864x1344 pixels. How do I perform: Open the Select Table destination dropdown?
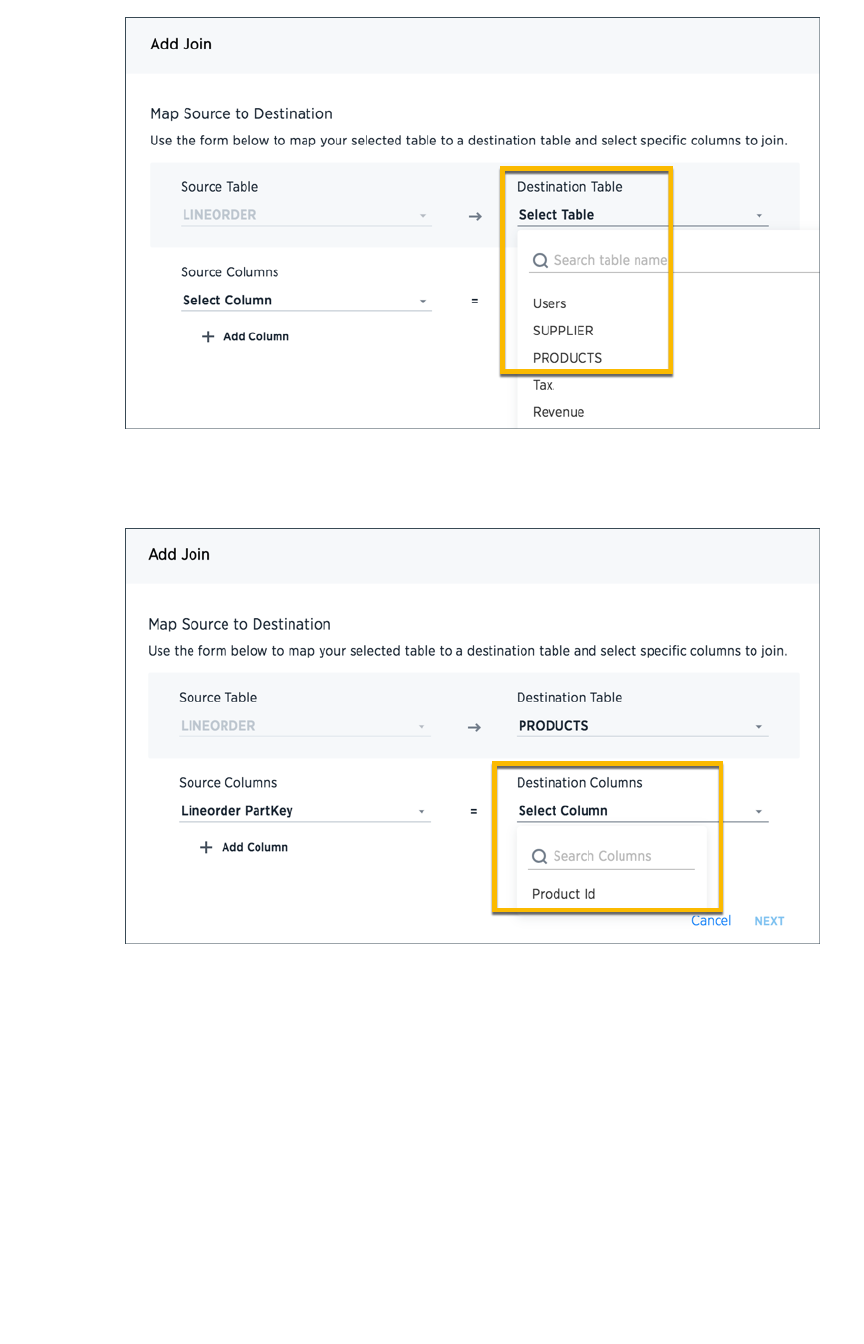point(642,215)
